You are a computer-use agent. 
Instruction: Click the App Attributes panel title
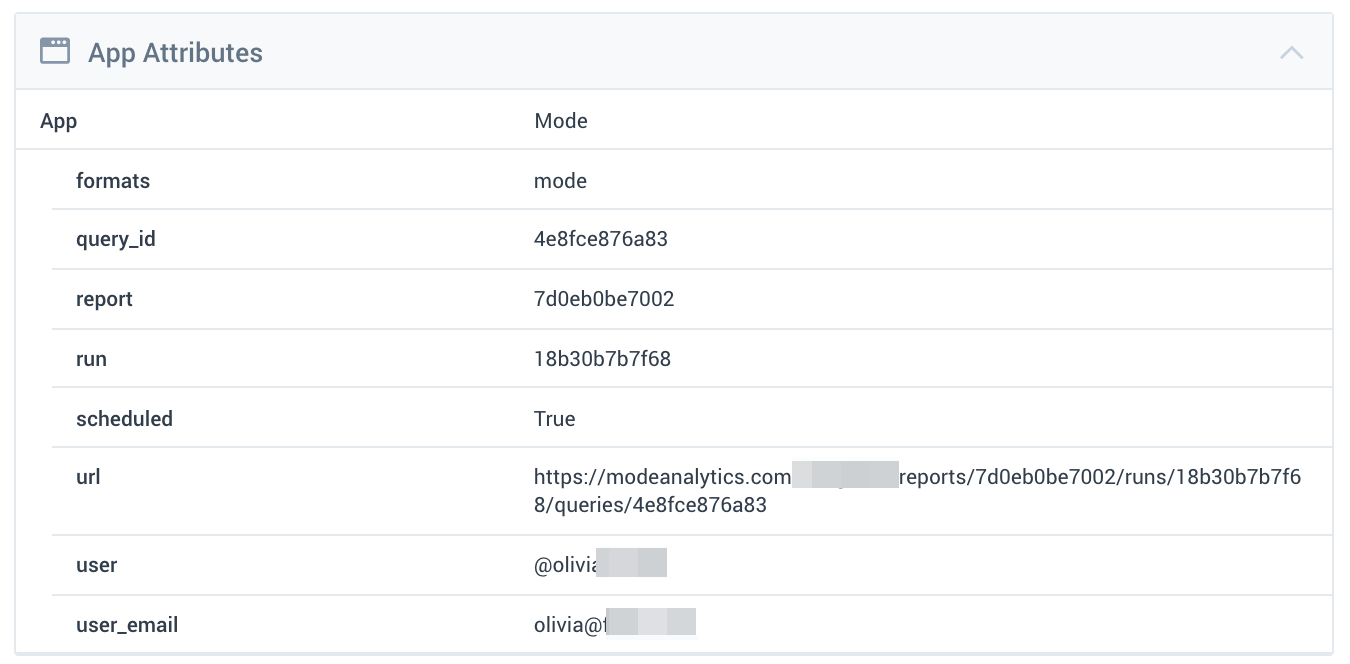175,53
